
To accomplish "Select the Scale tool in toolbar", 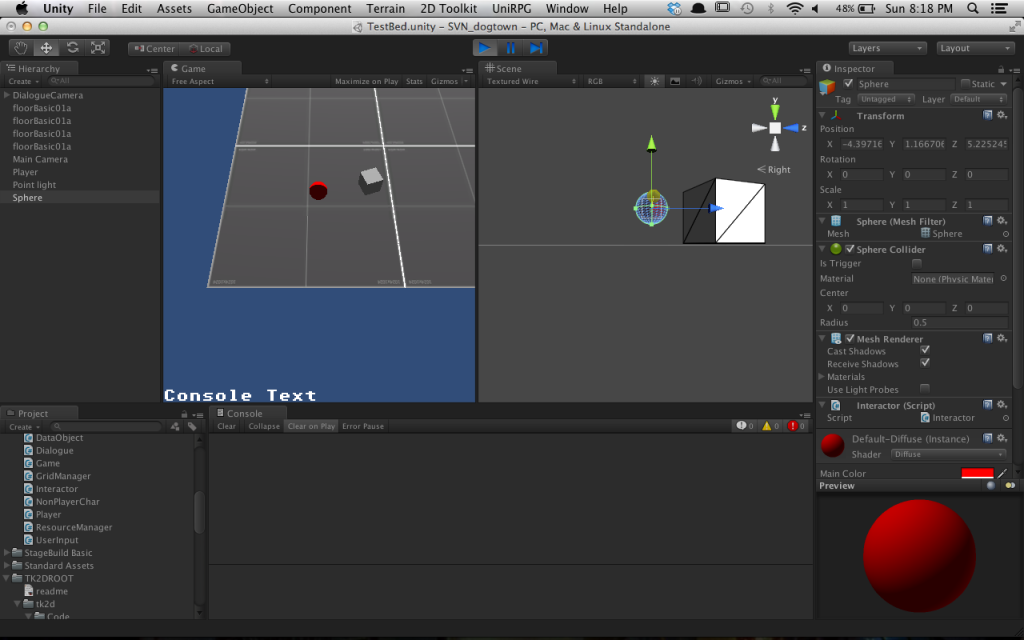I will [x=98, y=48].
